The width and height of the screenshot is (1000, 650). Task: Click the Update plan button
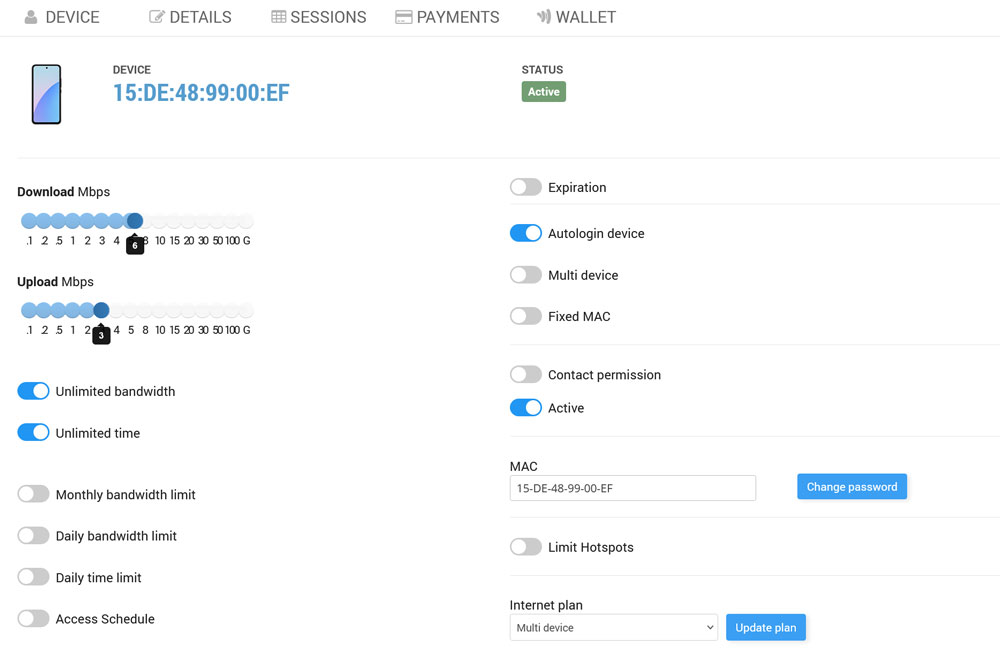click(765, 628)
